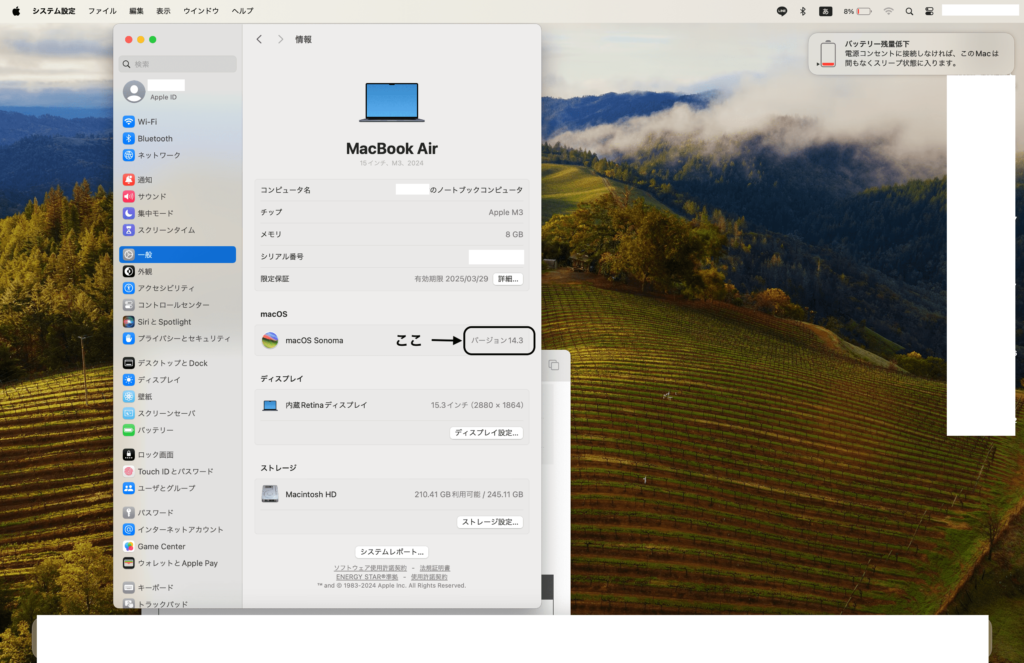Open Spotlight search in menu bar
The image size is (1024, 663).
(x=909, y=11)
